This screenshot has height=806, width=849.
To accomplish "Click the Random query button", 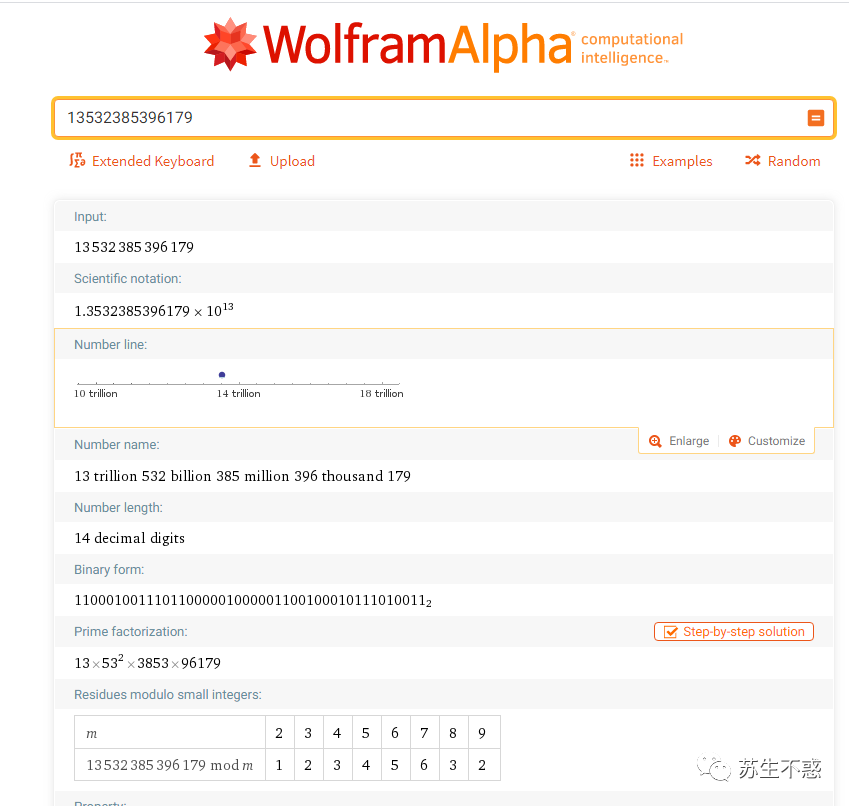I will tap(782, 161).
